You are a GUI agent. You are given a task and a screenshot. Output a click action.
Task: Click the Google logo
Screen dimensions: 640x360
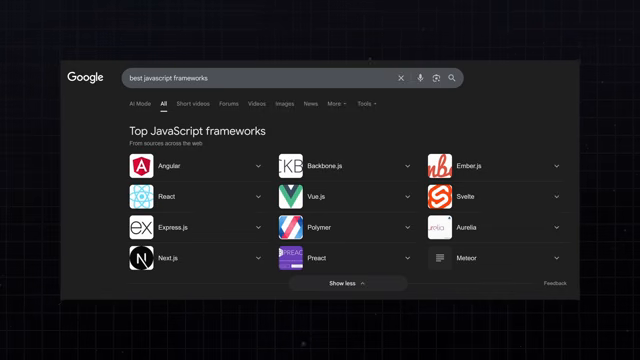coord(85,77)
